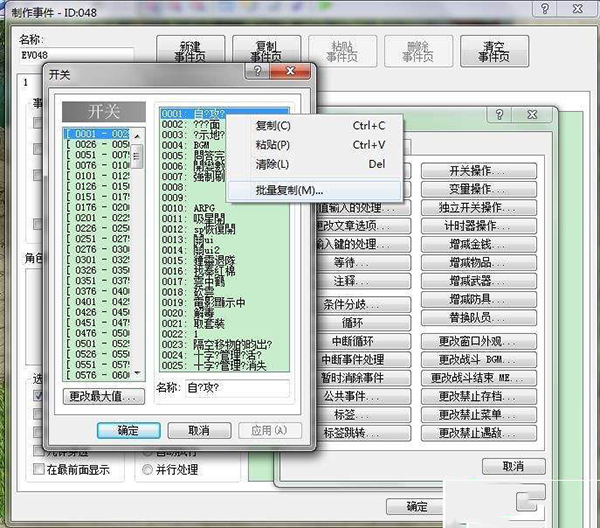This screenshot has height=528, width=600.
Task: Click the 更改窗口外观... command button
Action: 479,341
